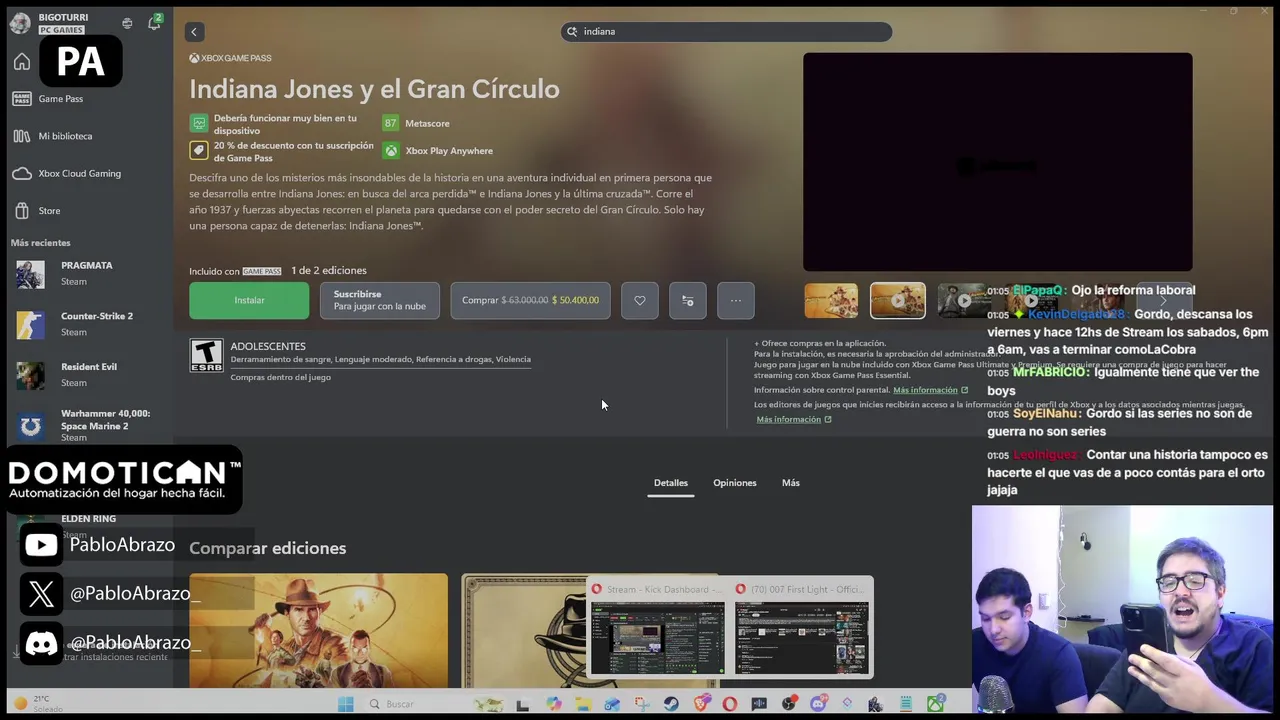Image resolution: width=1280 pixels, height=720 pixels.
Task: Open the first edition cover art
Action: click(318, 631)
